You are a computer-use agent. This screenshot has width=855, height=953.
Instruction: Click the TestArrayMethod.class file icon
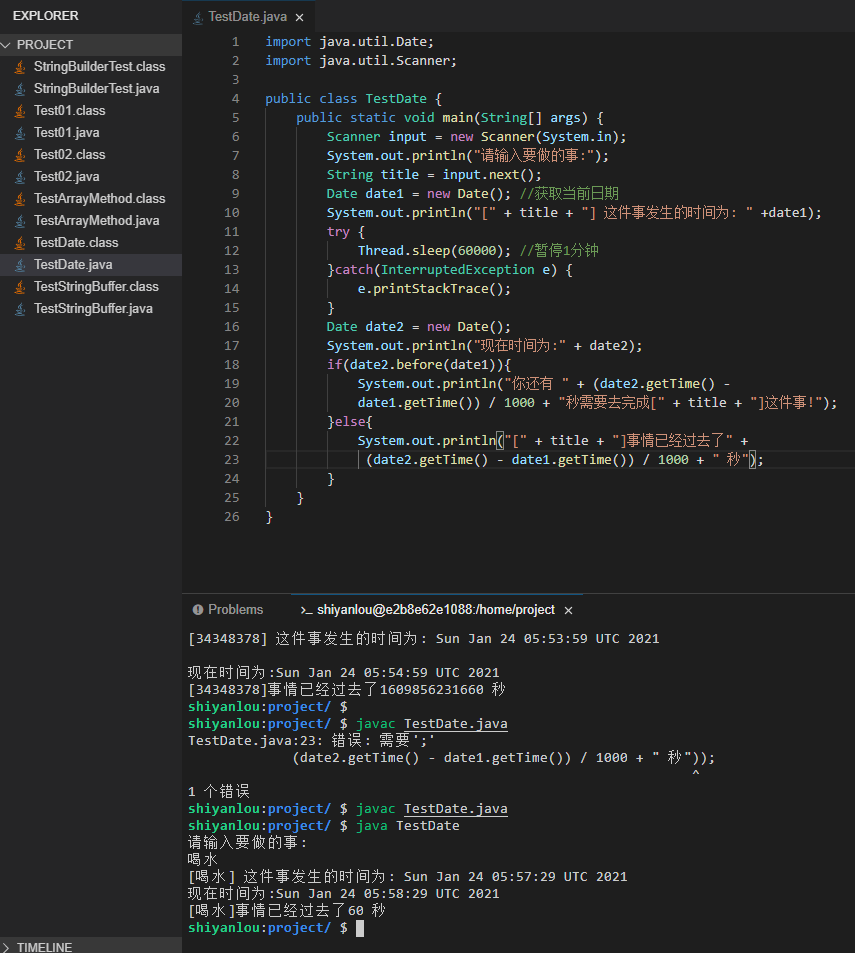pos(20,199)
